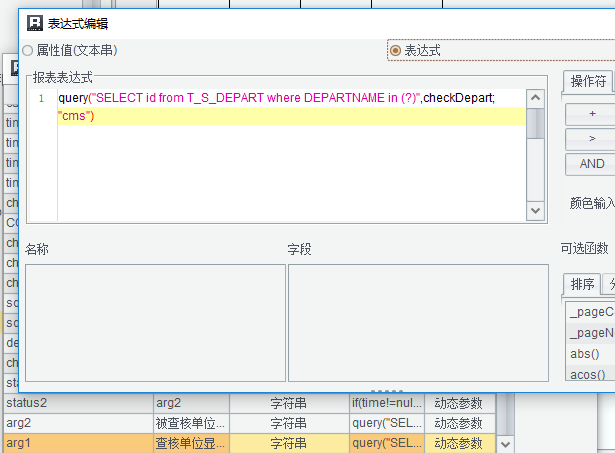
Task: Select the _pageC function entry
Action: pyautogui.click(x=591, y=312)
